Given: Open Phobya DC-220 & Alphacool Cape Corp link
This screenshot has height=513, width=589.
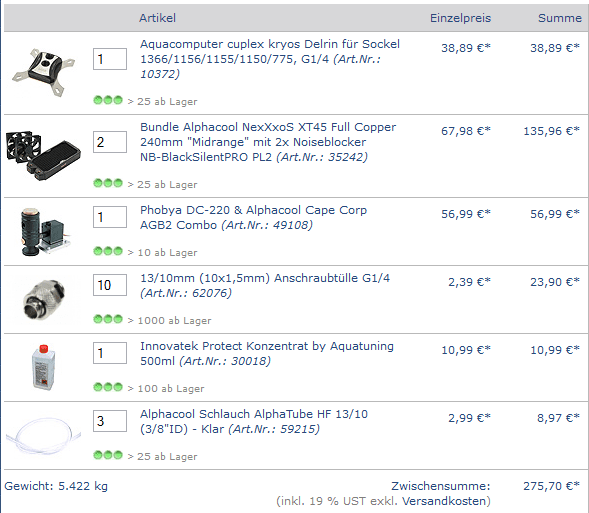Looking at the screenshot, I should point(253,217).
